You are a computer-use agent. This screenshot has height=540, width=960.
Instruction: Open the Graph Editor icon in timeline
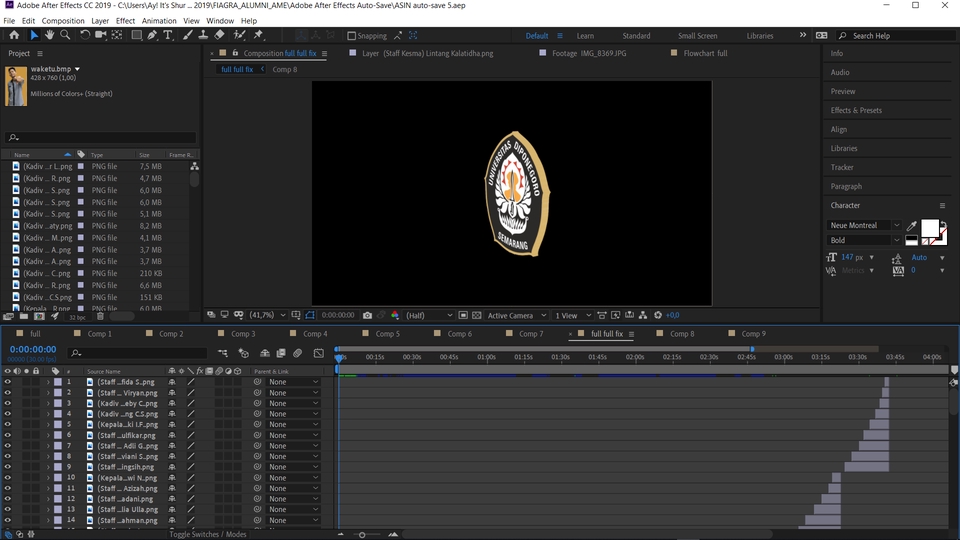[x=318, y=353]
